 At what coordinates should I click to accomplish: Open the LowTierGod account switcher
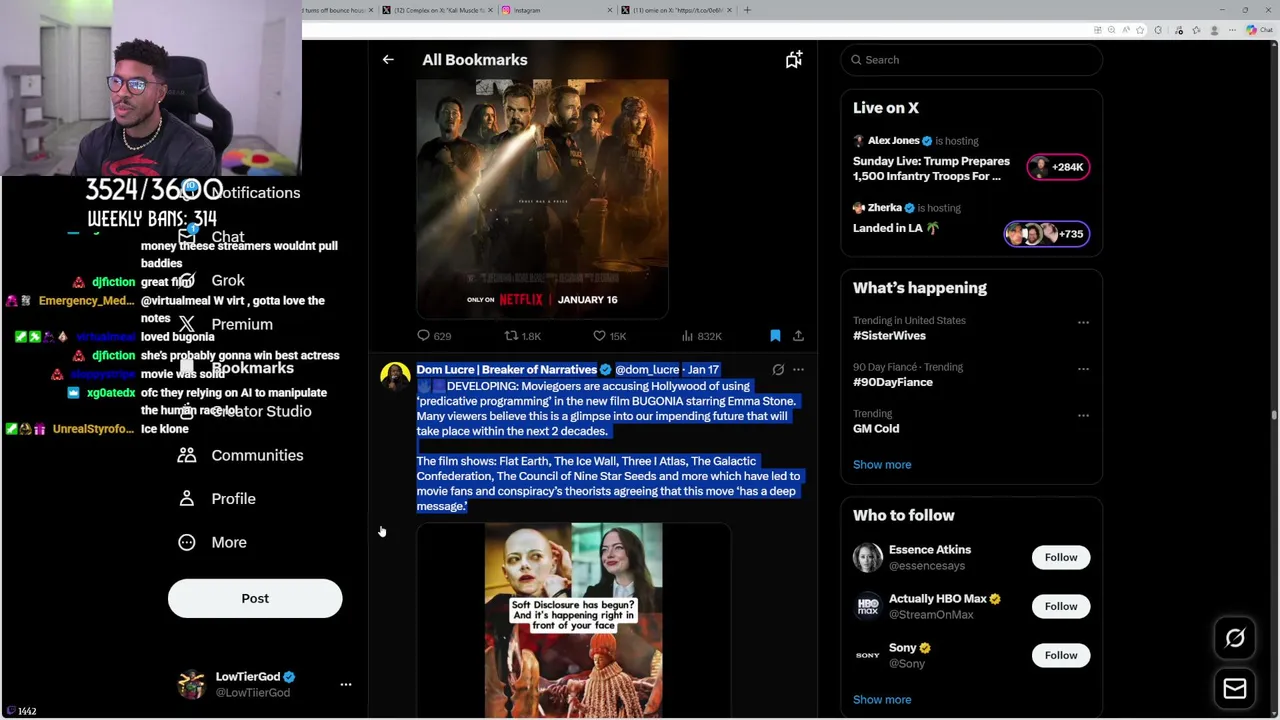pyautogui.click(x=264, y=684)
